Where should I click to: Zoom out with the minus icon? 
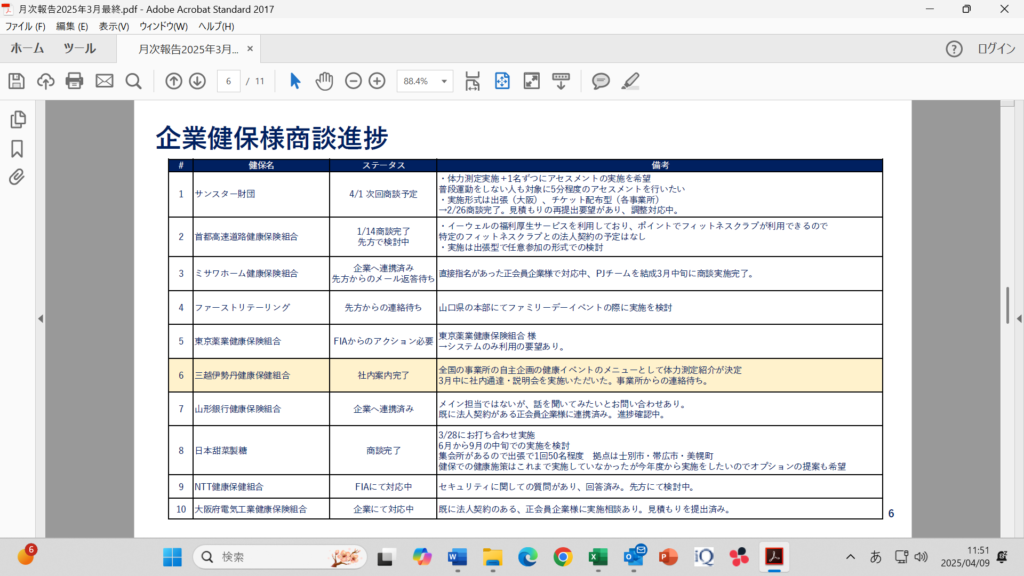[353, 81]
